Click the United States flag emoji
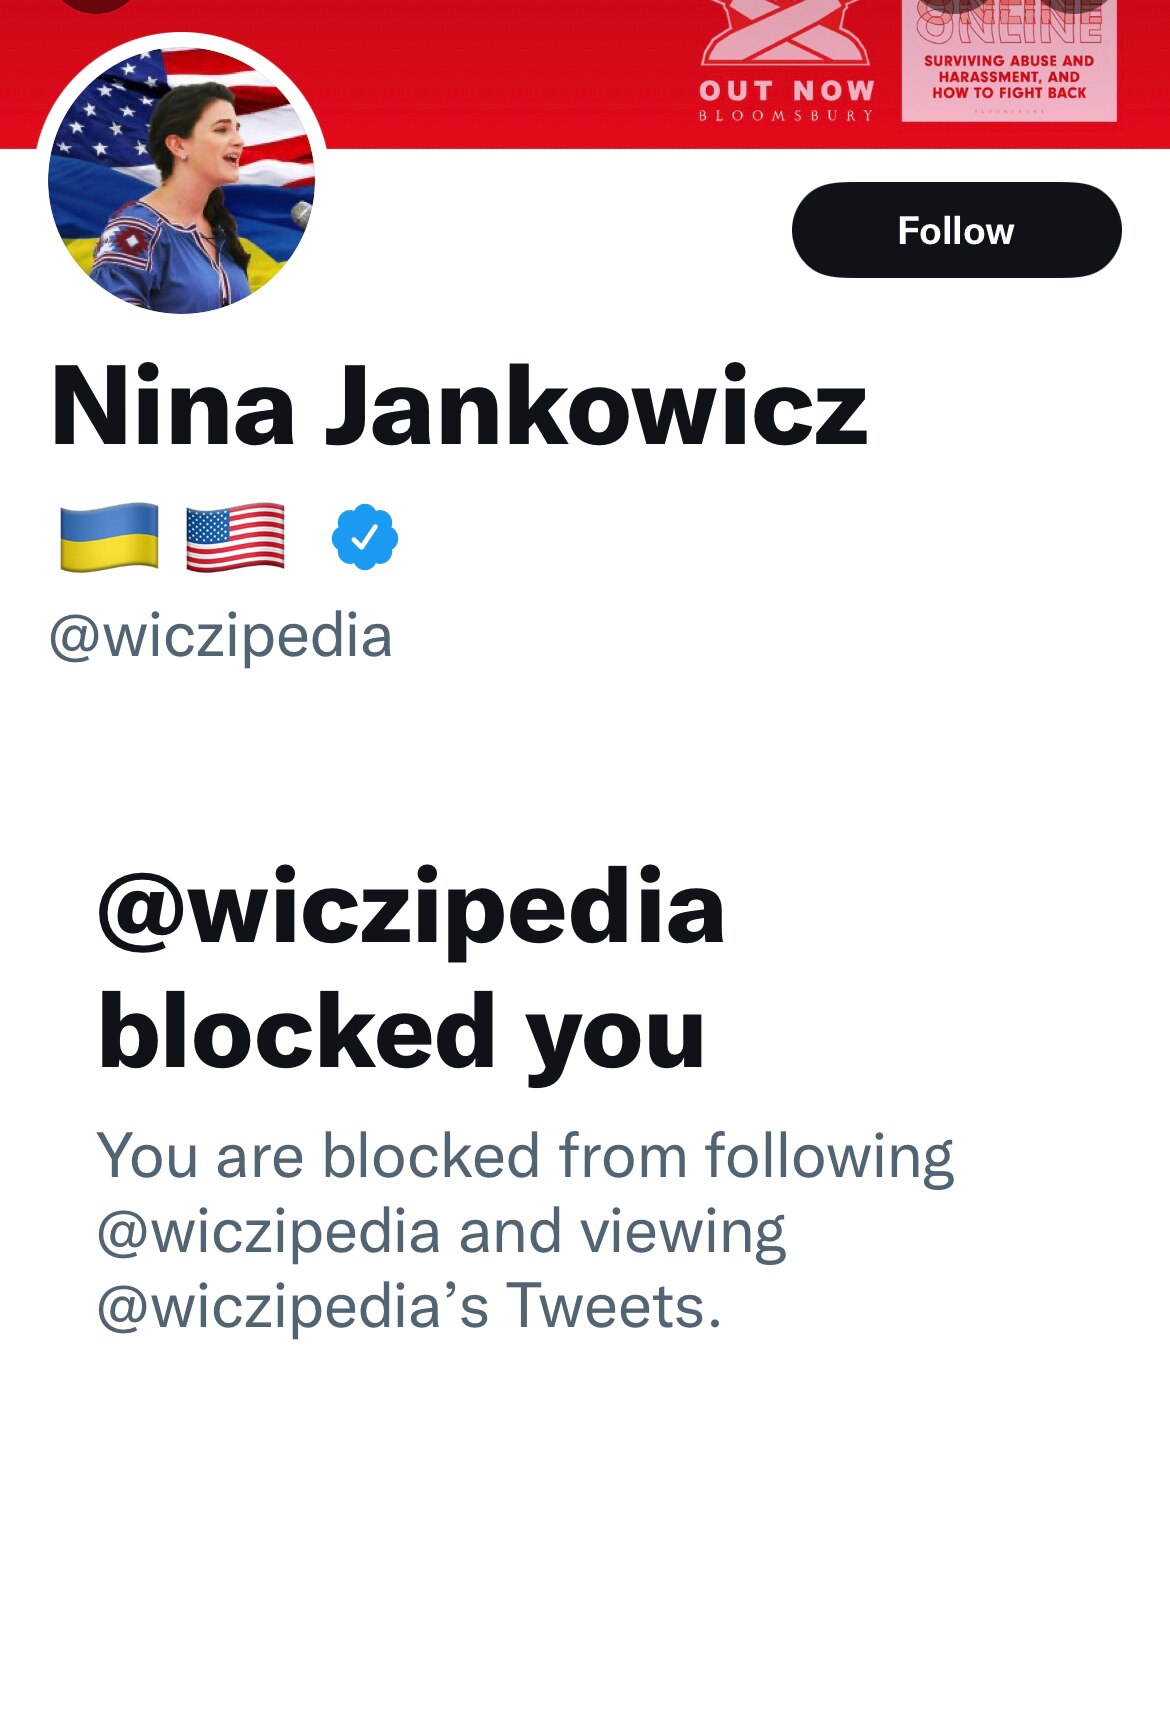Screen dimensions: 1170x1730 pyautogui.click(x=236, y=538)
